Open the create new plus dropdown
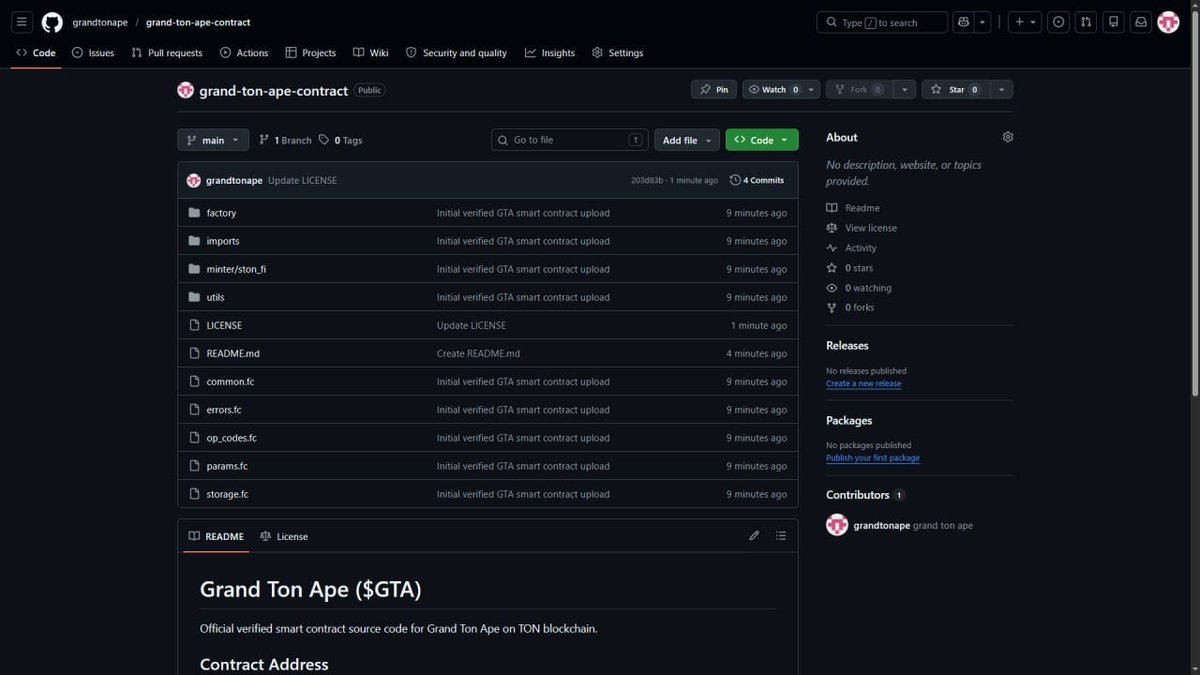Viewport: 1200px width, 675px height. click(1025, 22)
